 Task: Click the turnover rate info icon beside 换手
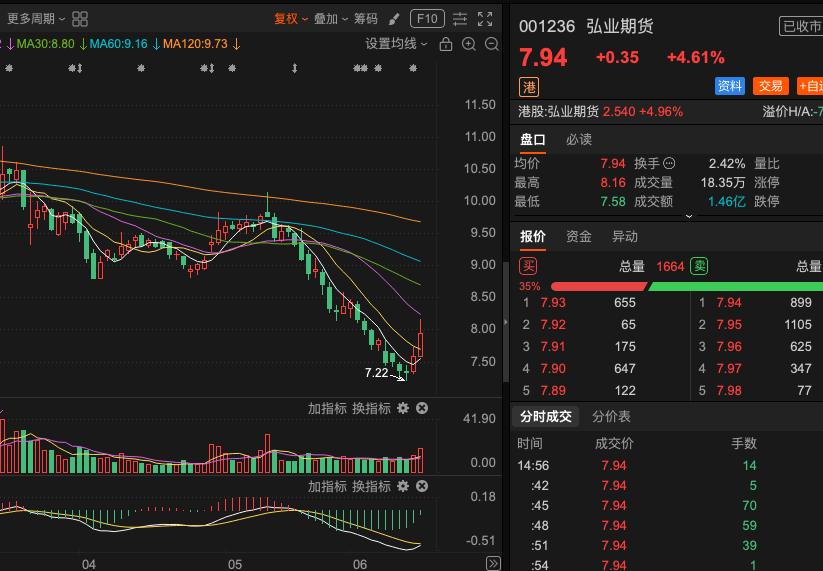coord(669,164)
